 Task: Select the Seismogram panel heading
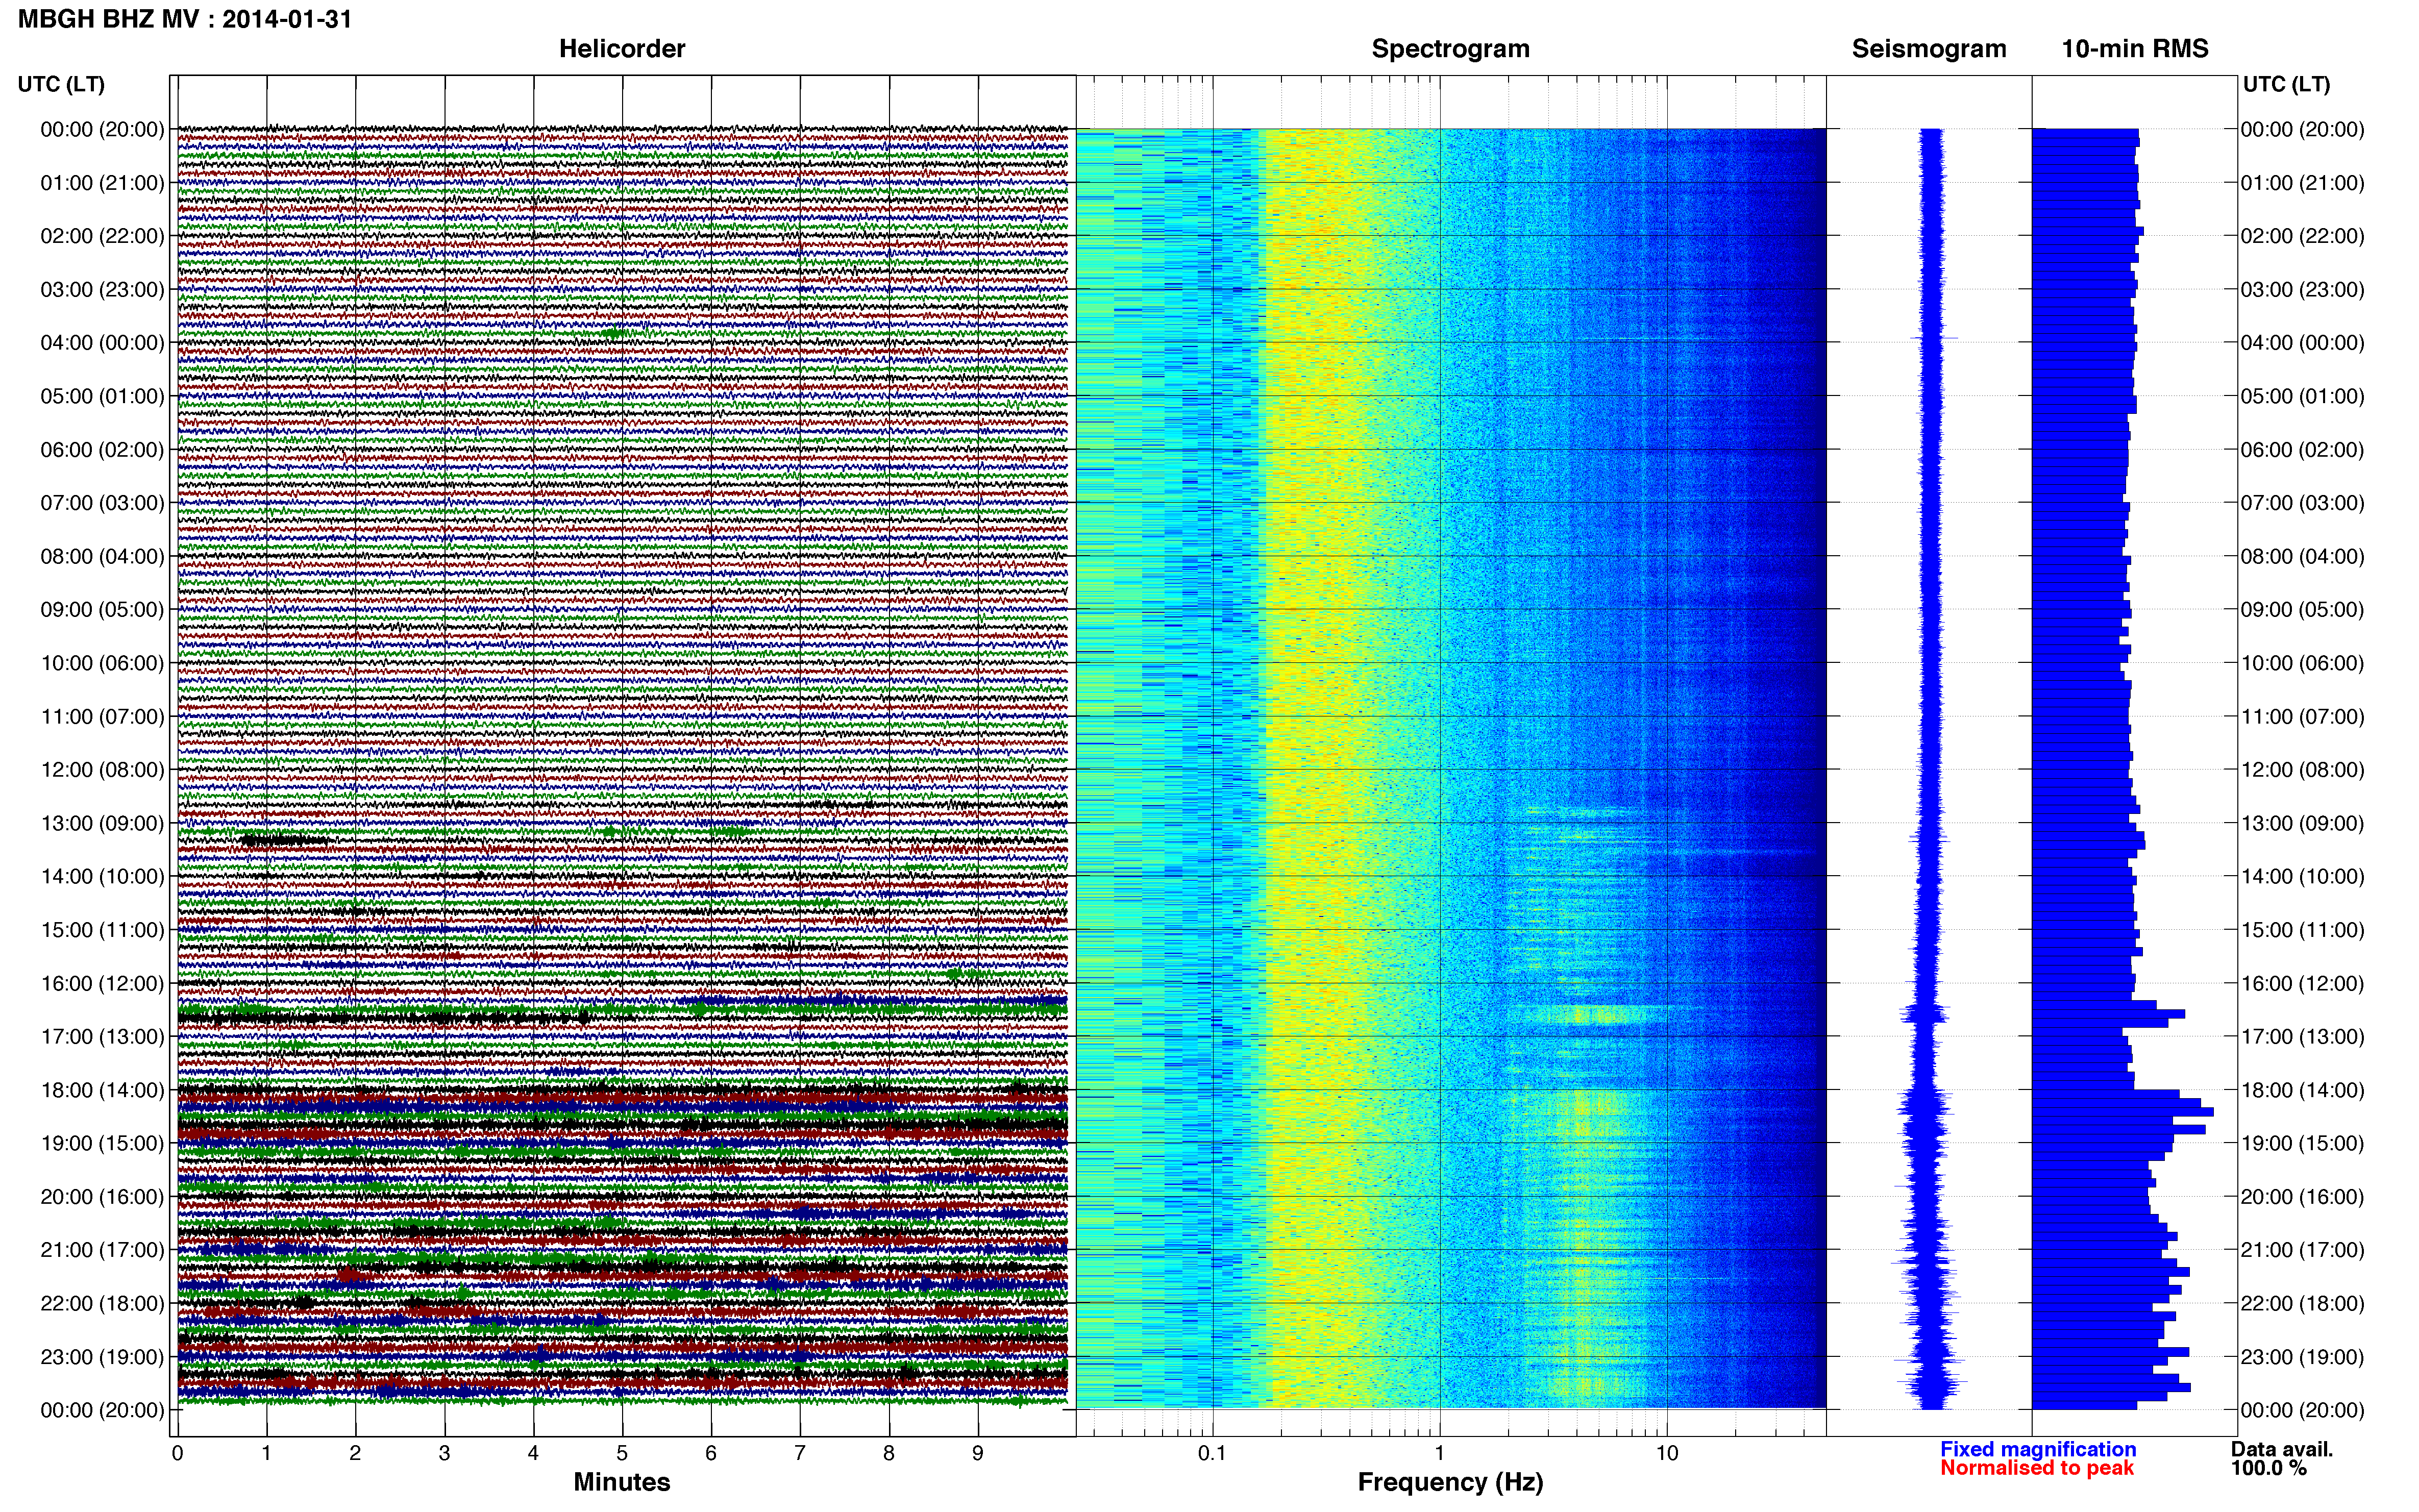(x=1928, y=49)
